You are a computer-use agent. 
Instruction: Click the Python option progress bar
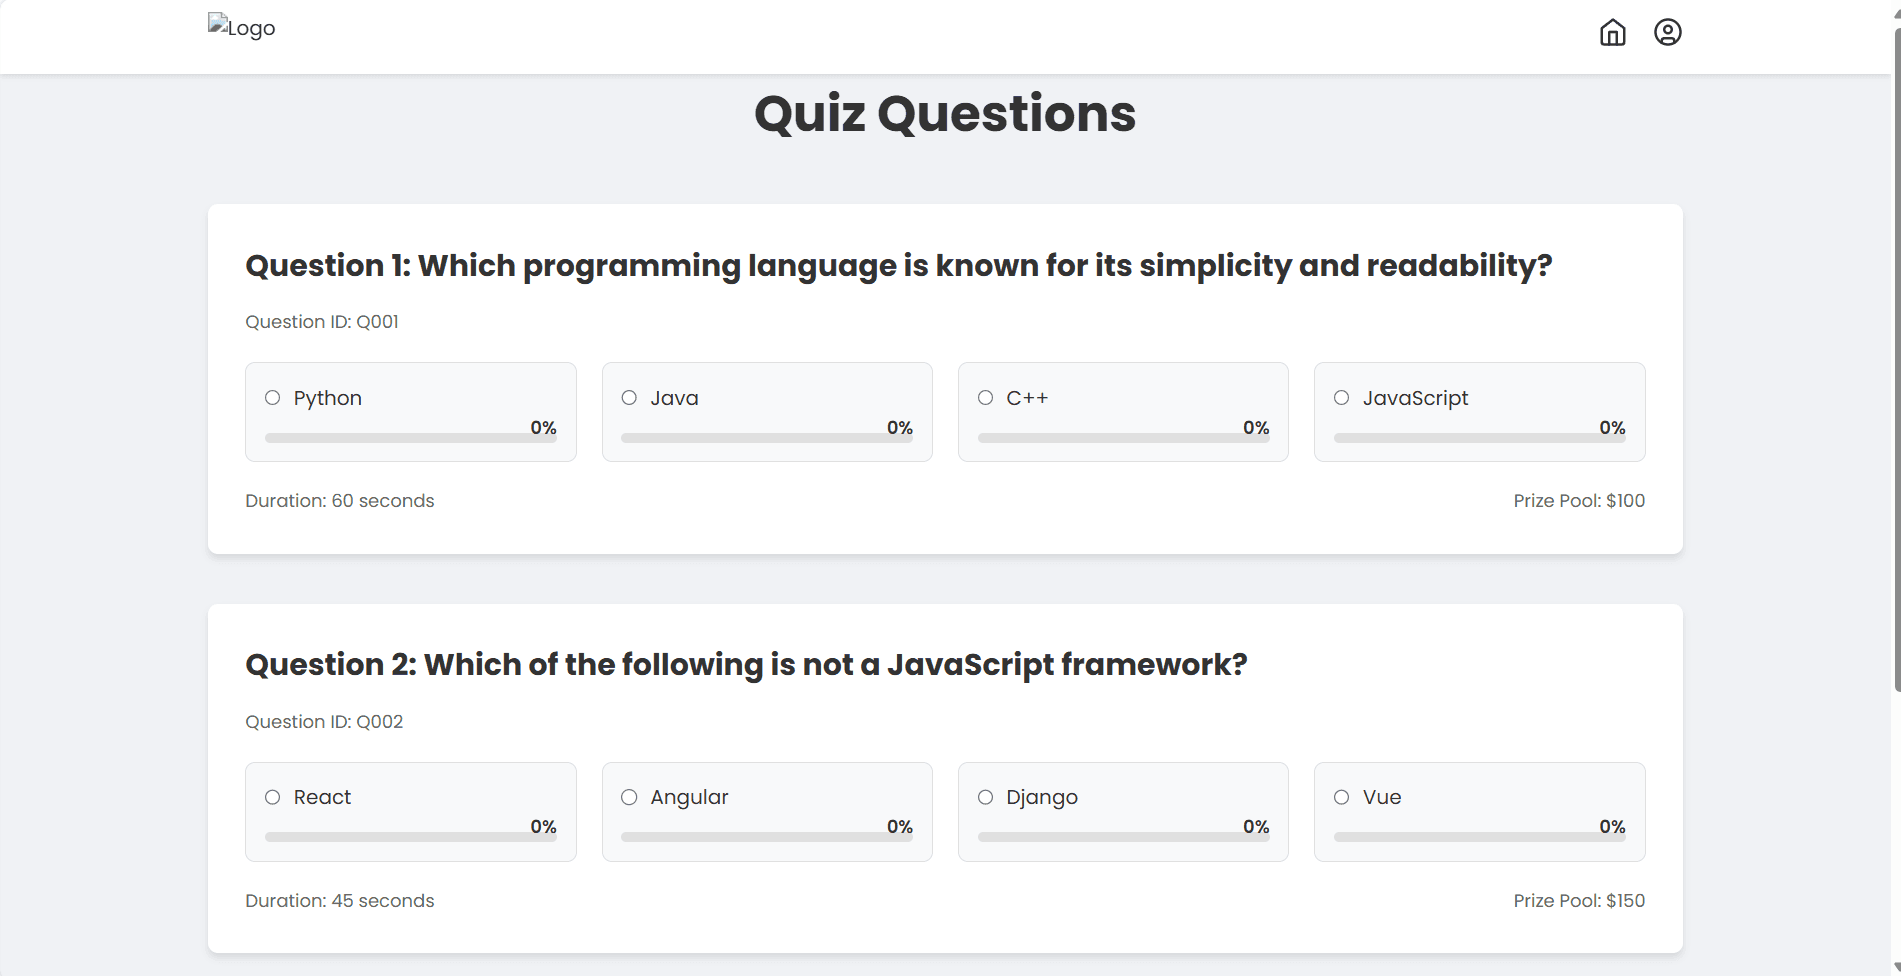(410, 438)
